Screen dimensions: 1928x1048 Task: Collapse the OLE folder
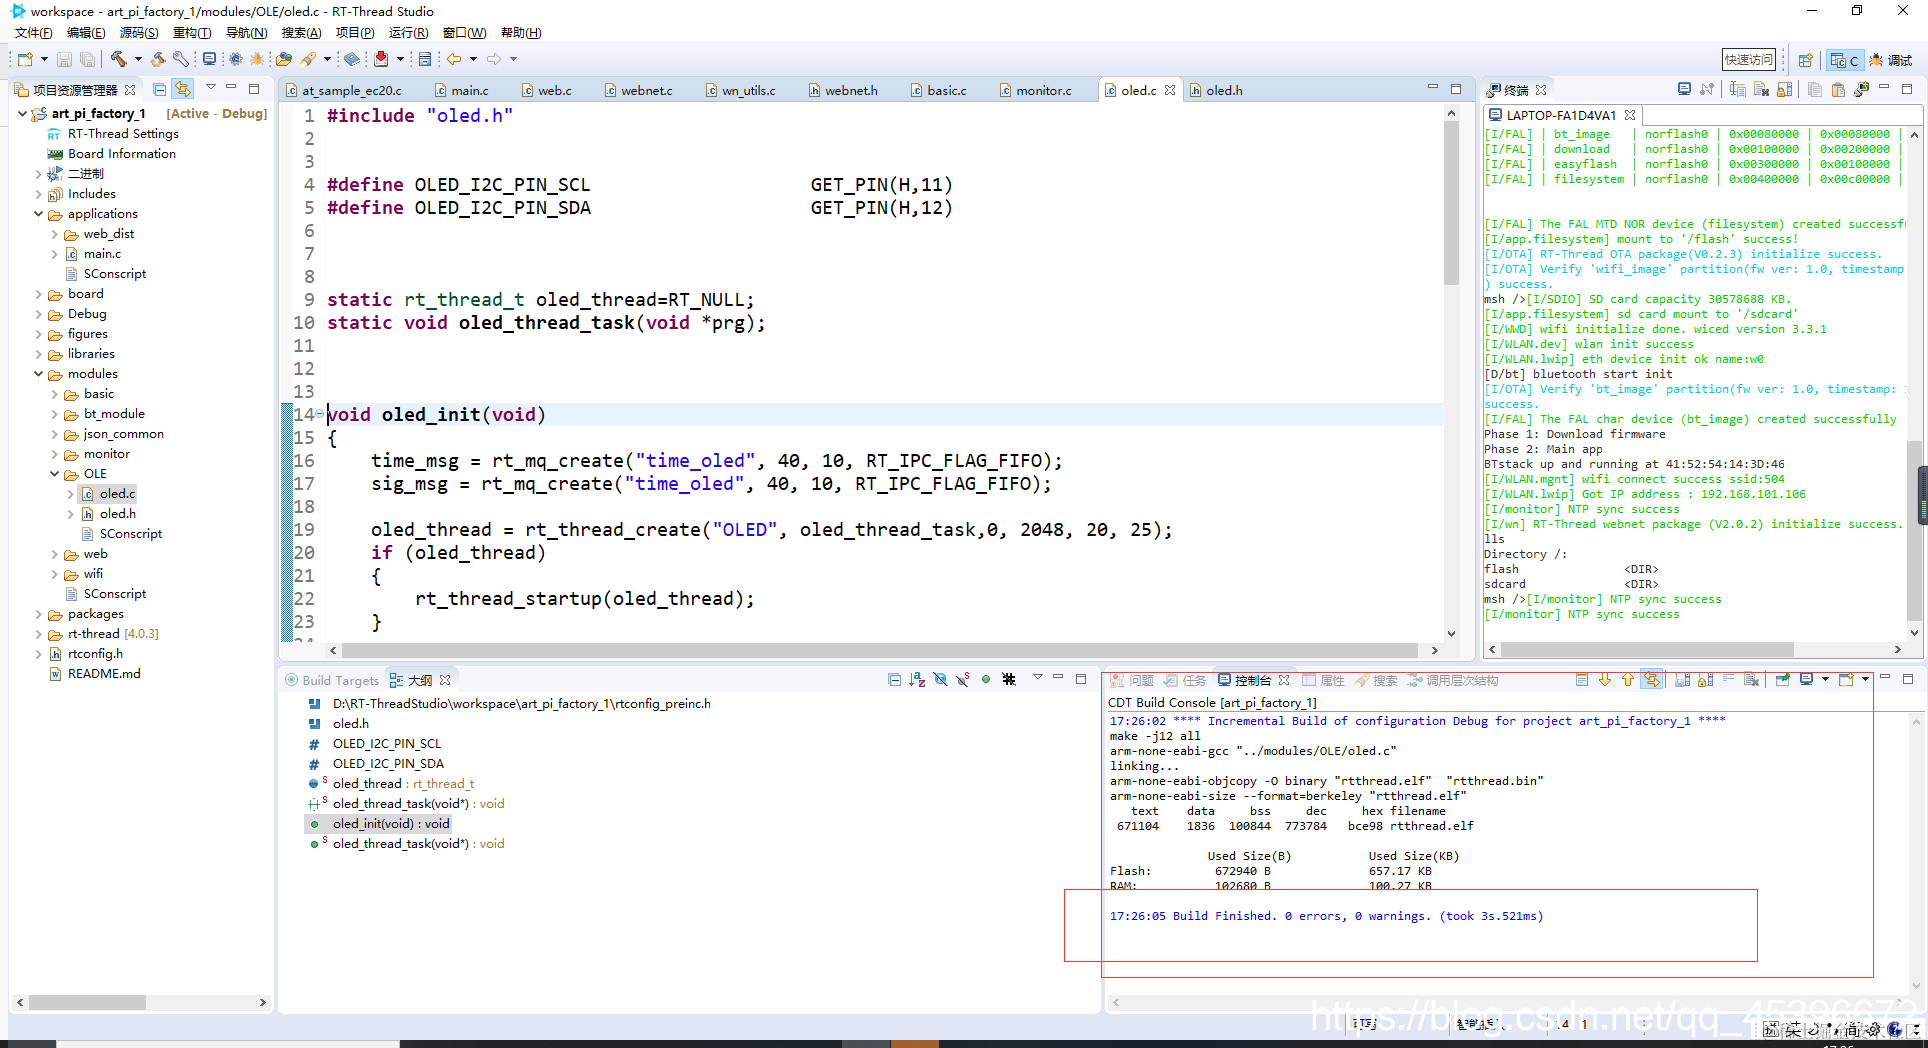(55, 474)
